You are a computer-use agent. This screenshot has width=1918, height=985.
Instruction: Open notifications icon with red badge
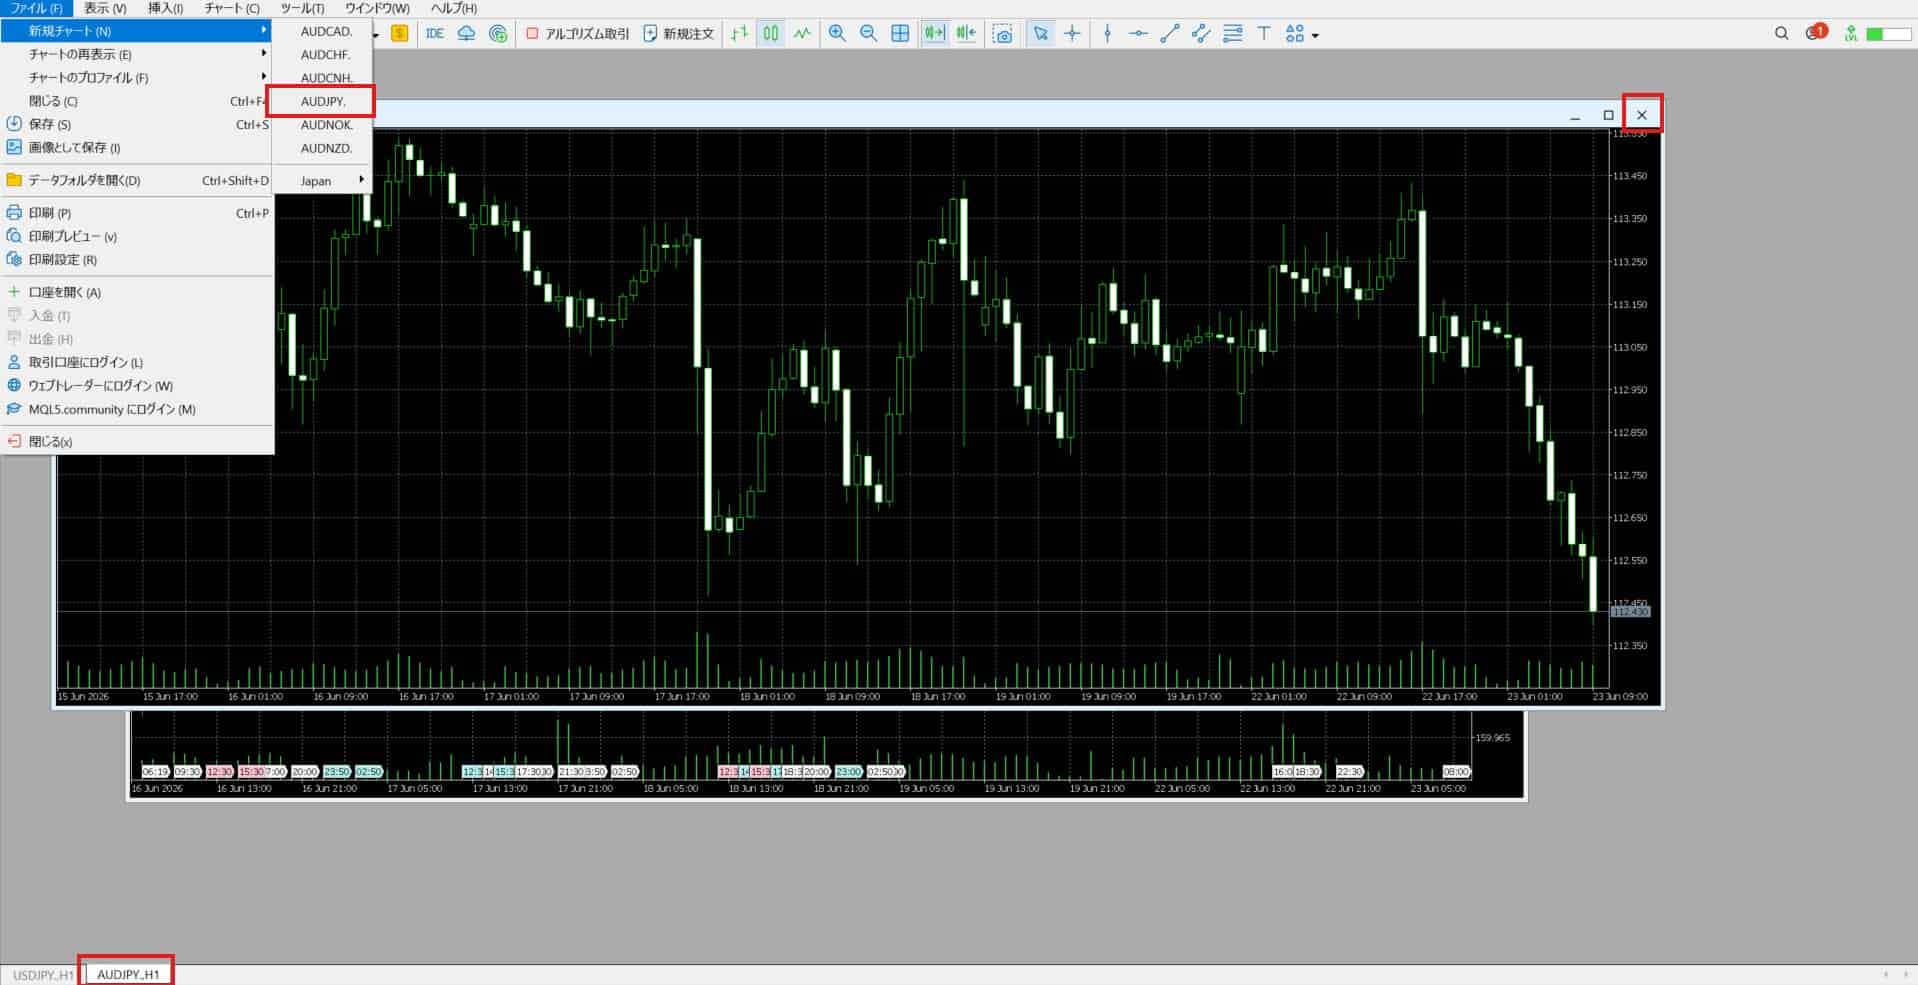[x=1816, y=33]
